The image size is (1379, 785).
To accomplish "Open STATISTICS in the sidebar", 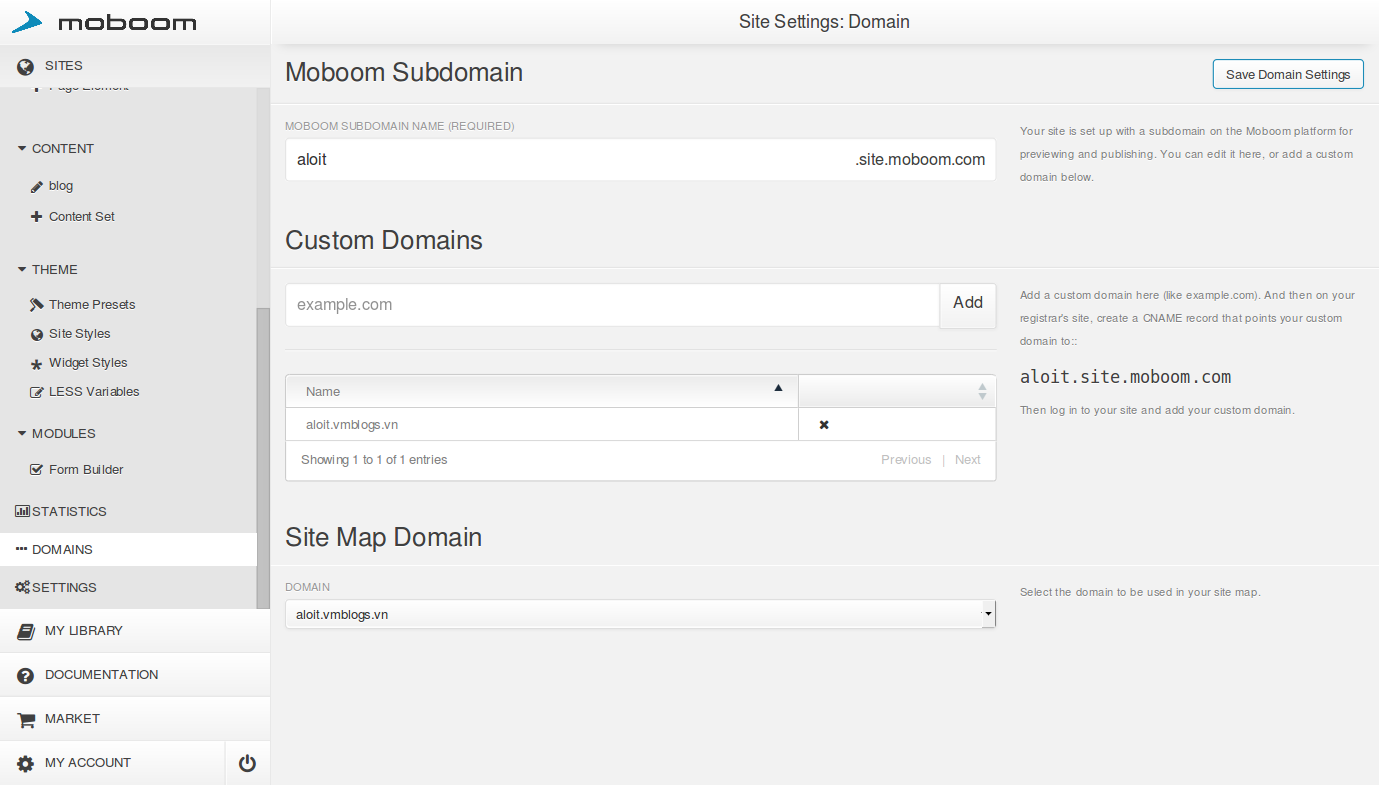I will [x=68, y=512].
